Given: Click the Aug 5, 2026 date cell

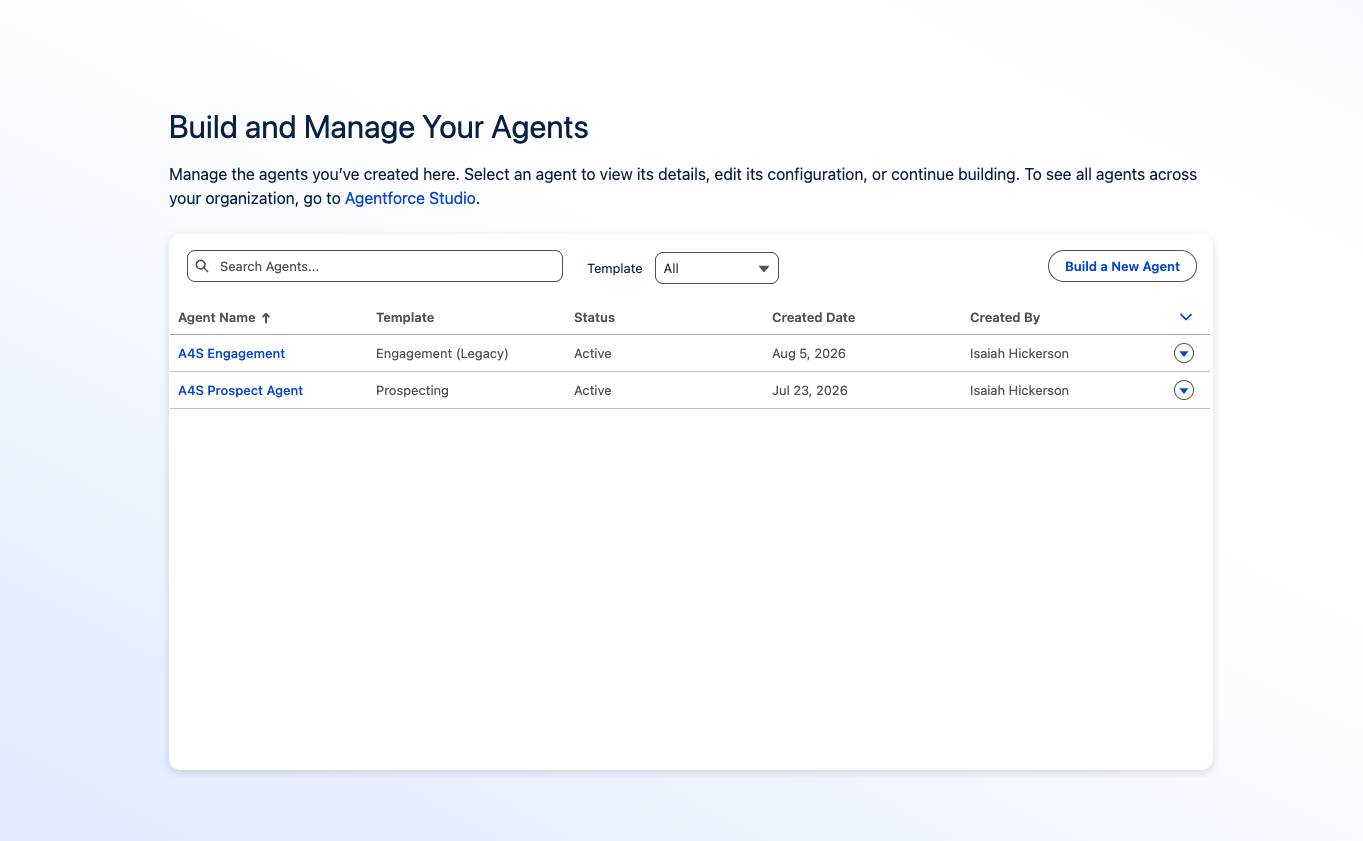Looking at the screenshot, I should [808, 353].
